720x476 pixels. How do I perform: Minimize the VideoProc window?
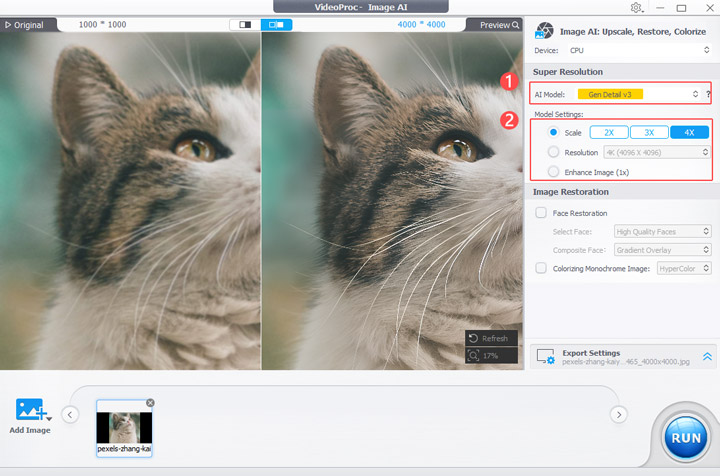(x=660, y=8)
